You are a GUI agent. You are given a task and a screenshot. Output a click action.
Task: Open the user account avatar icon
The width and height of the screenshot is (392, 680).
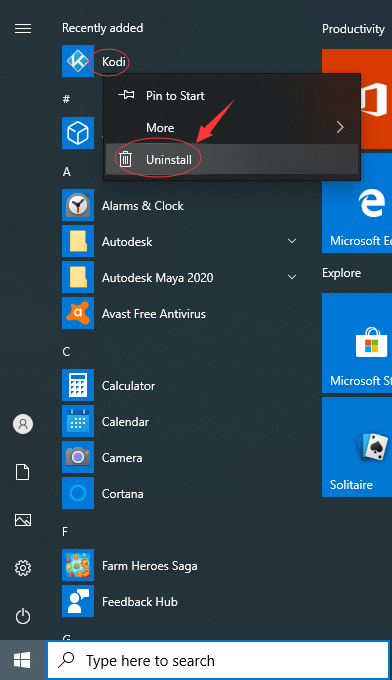point(23,424)
